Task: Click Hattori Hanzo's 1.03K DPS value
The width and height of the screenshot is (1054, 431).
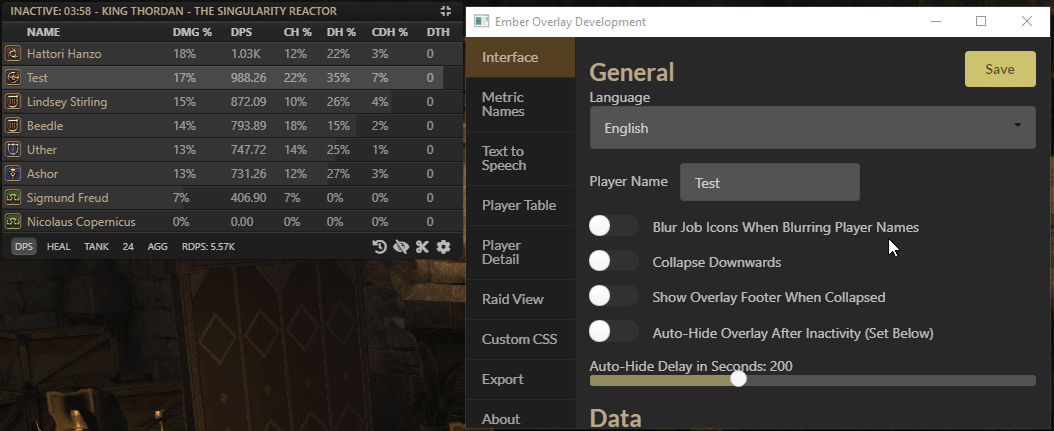Action: click(245, 54)
